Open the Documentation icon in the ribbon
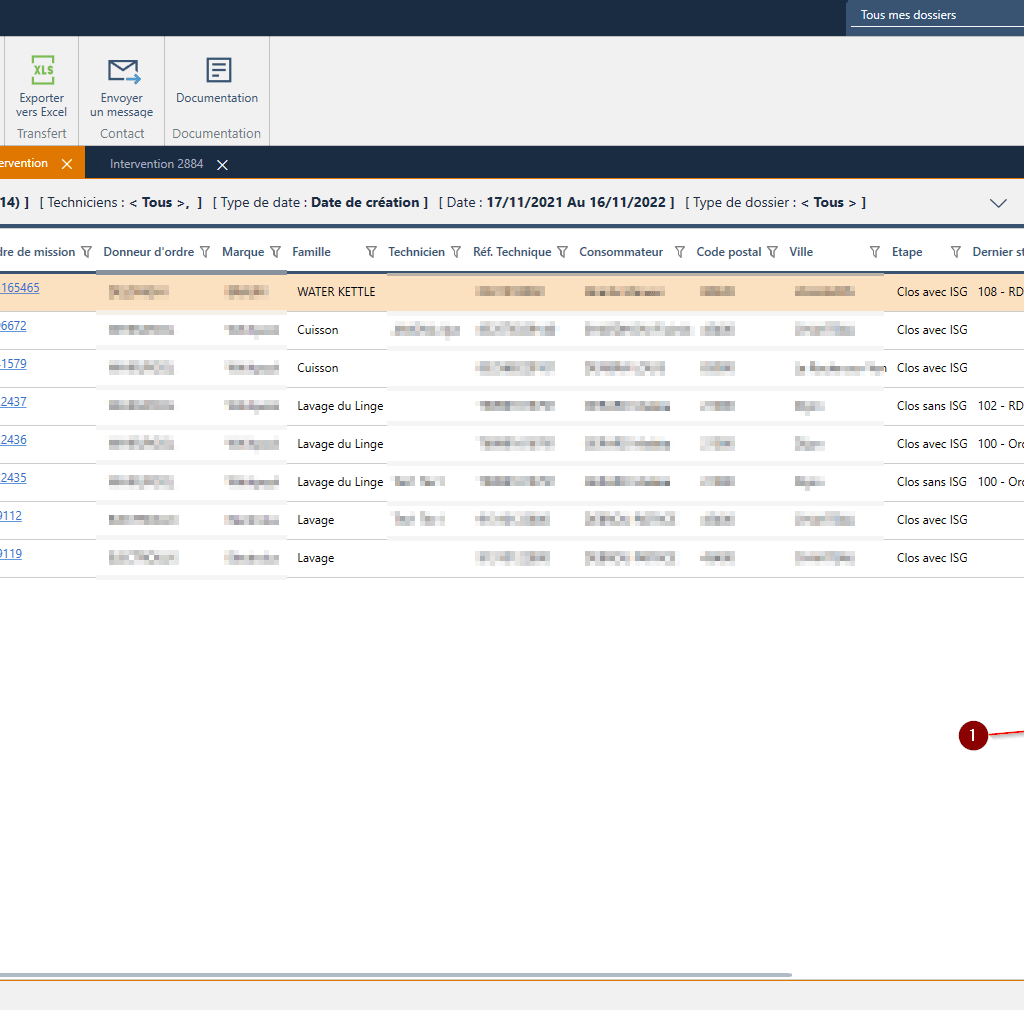Screen dimensions: 1024x1010 tap(218, 70)
